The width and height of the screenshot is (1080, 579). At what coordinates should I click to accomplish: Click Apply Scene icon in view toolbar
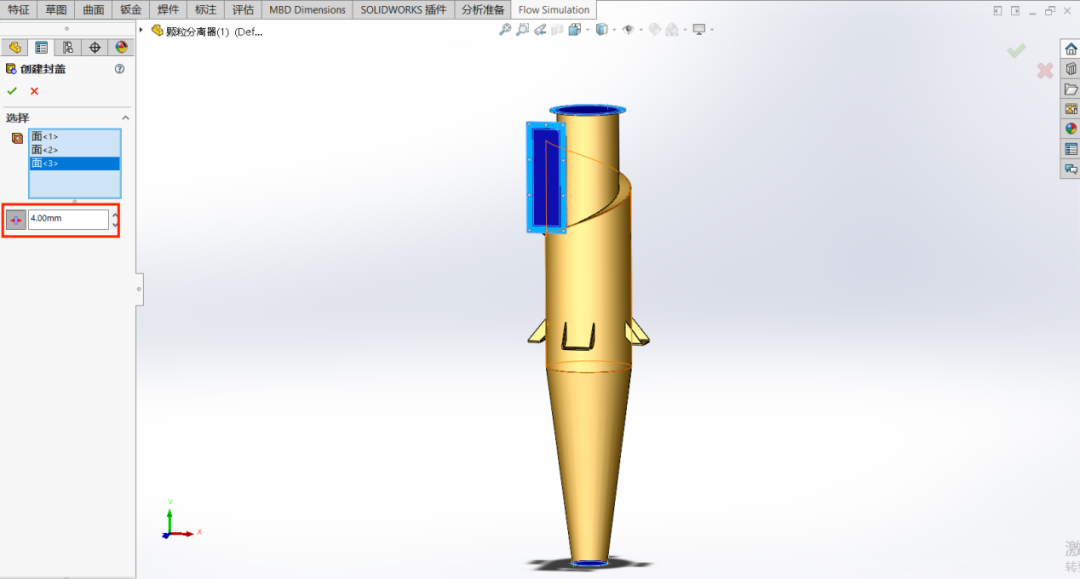click(672, 30)
